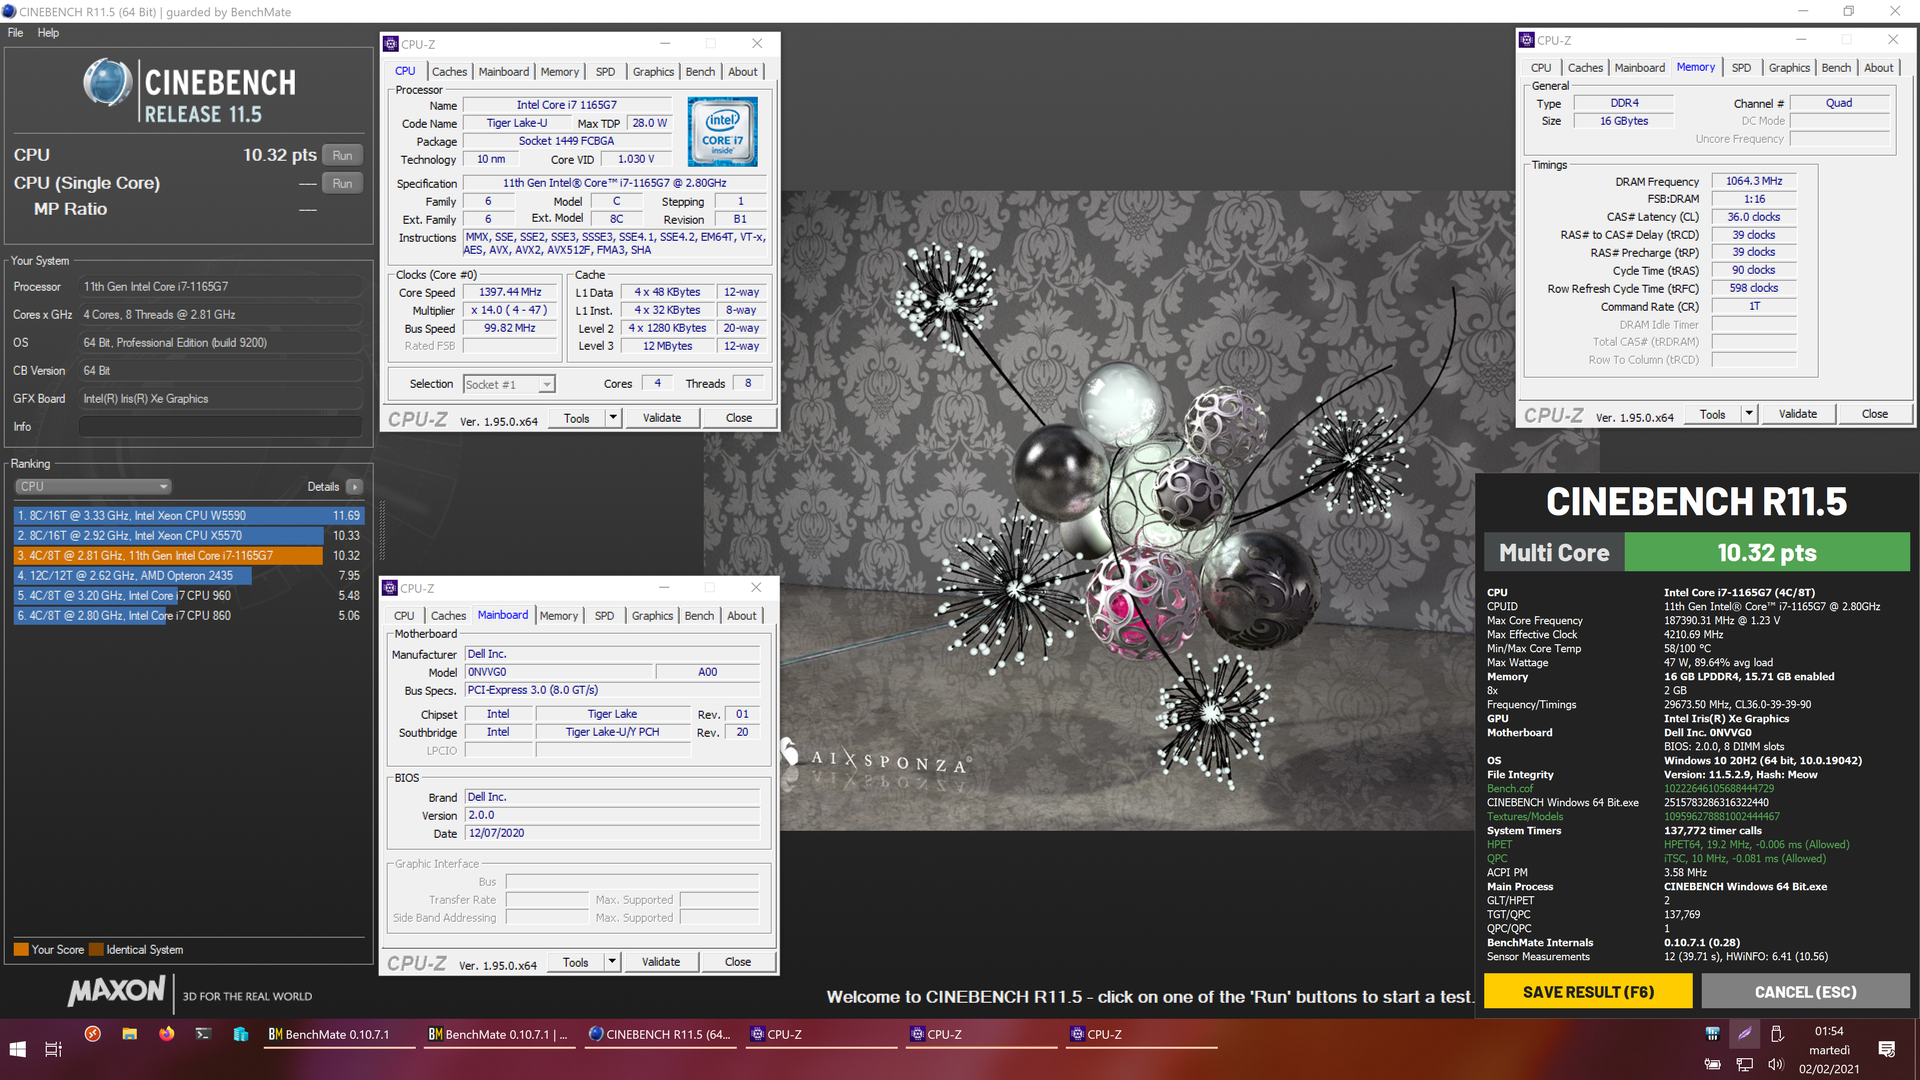Open the Cinebench File menu

tap(15, 33)
